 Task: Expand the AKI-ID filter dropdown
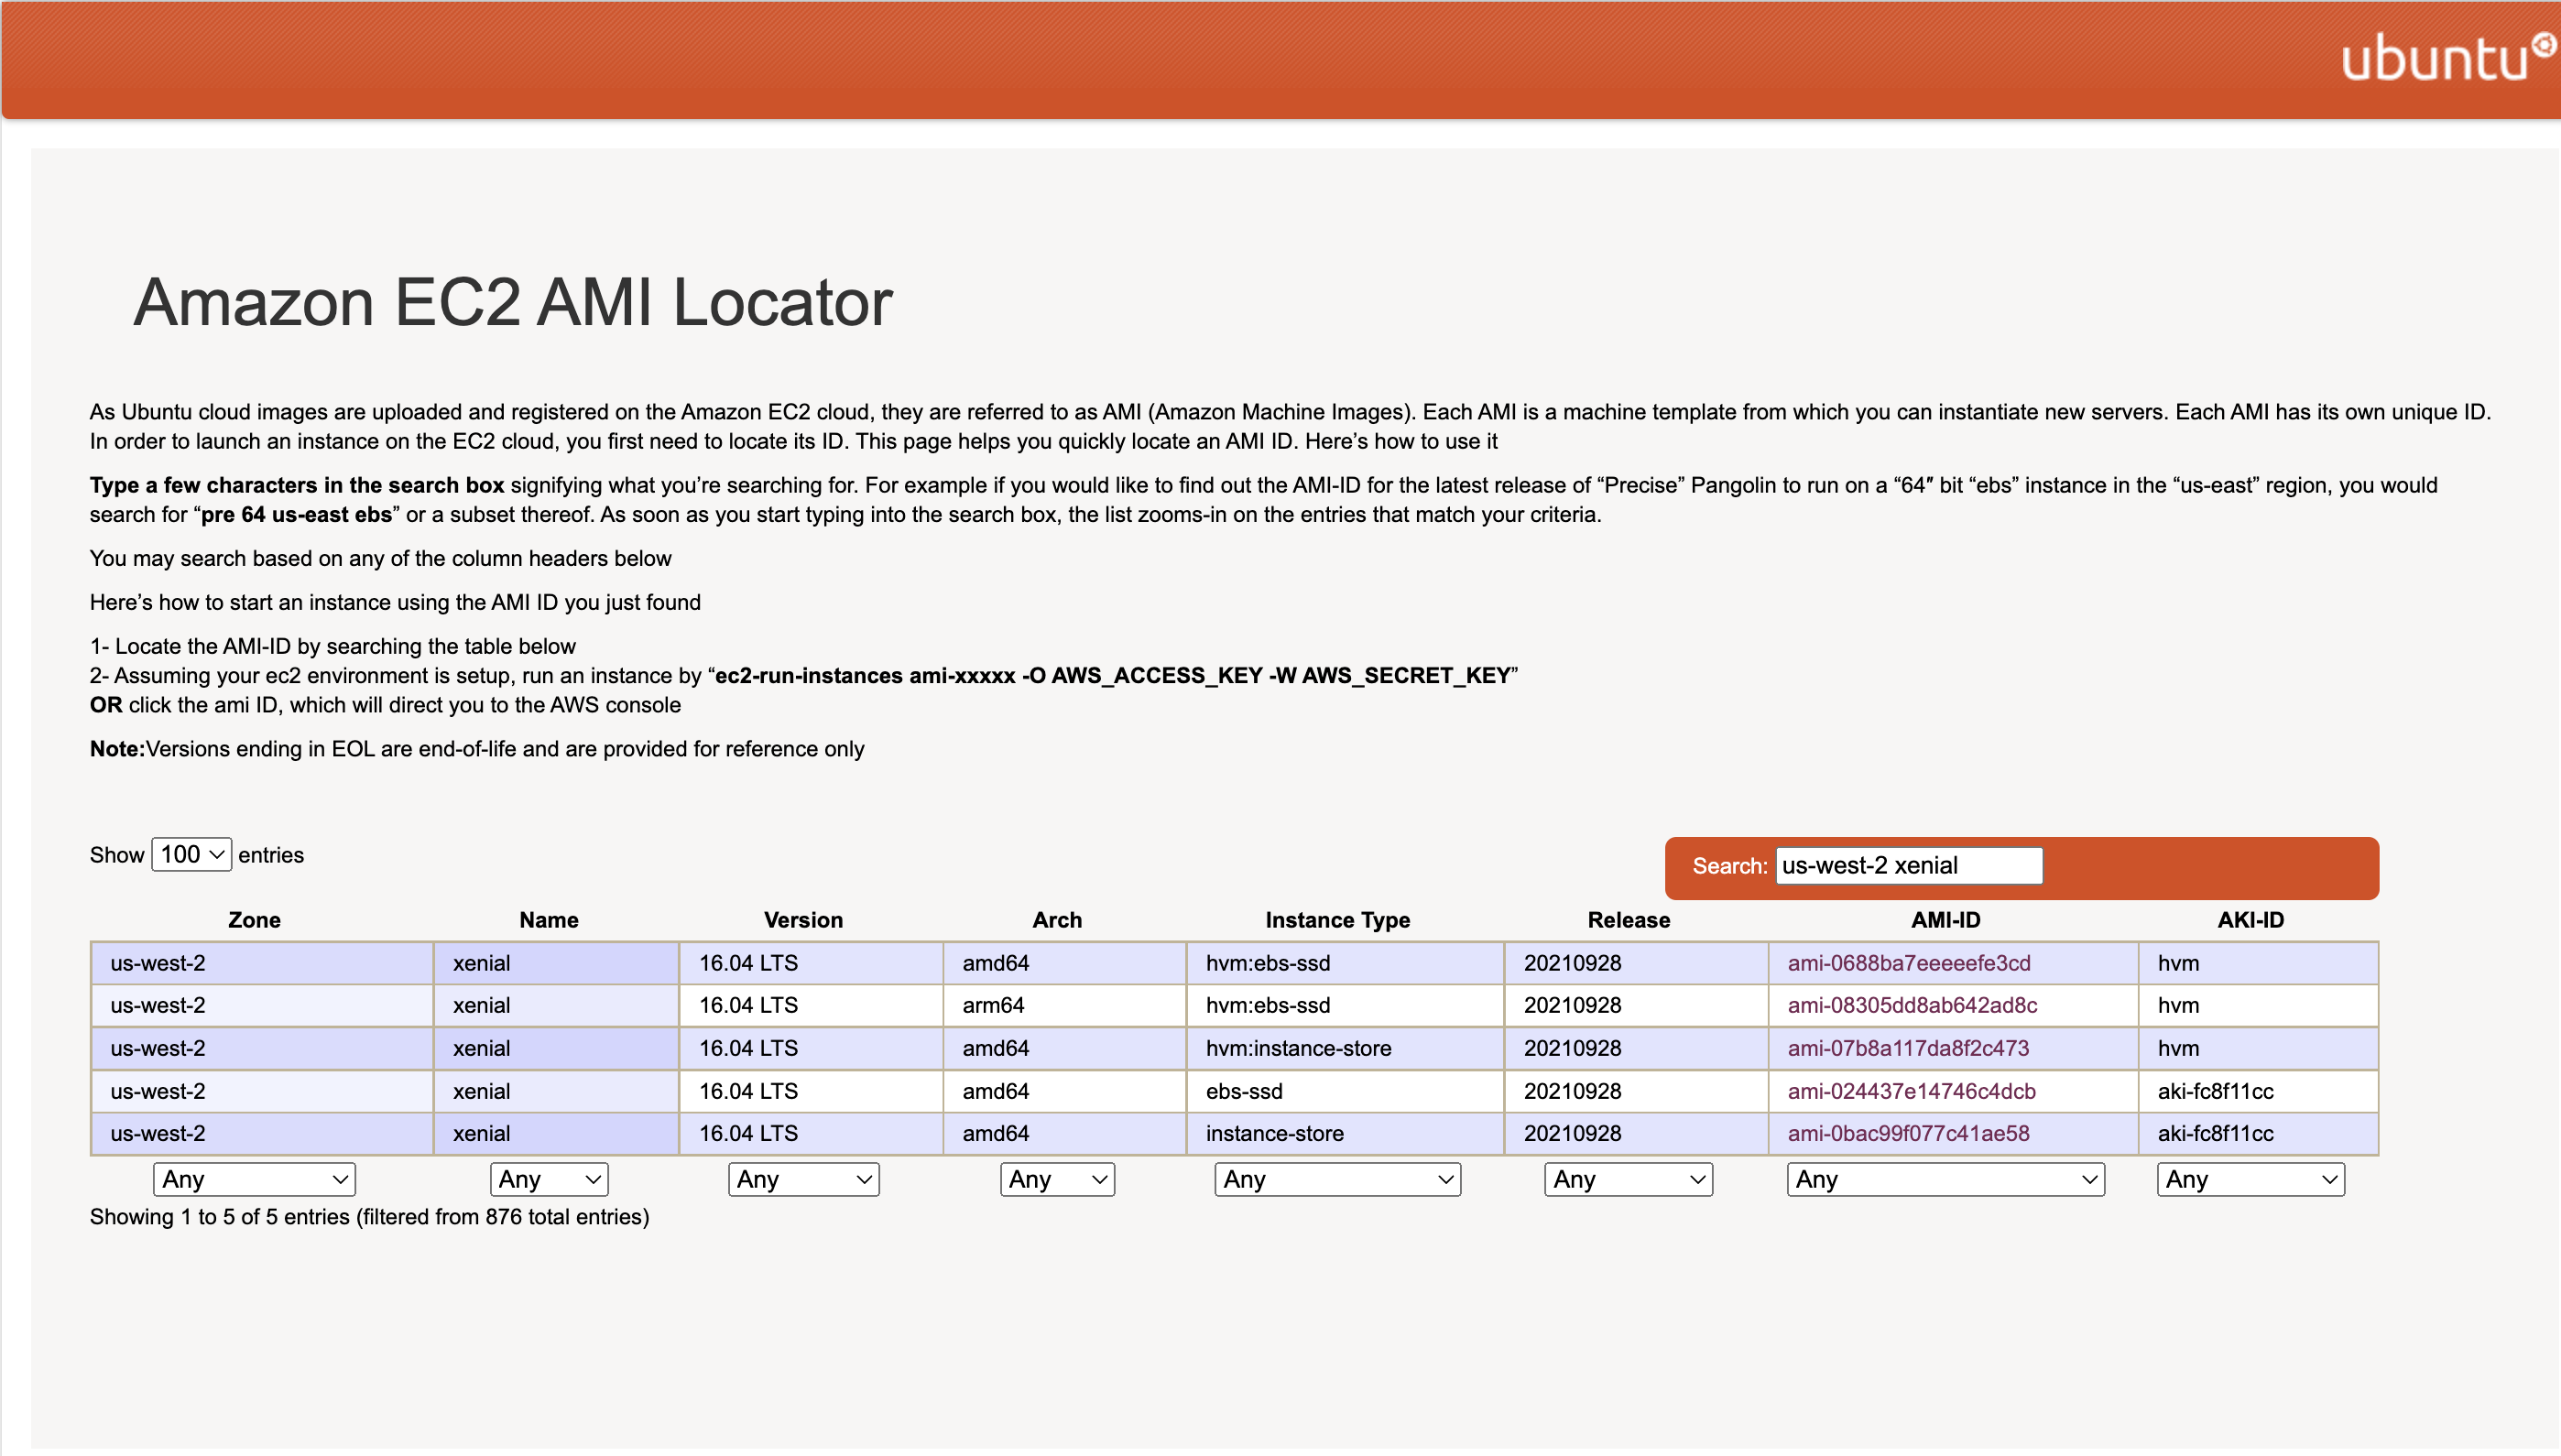pyautogui.click(x=2250, y=1179)
